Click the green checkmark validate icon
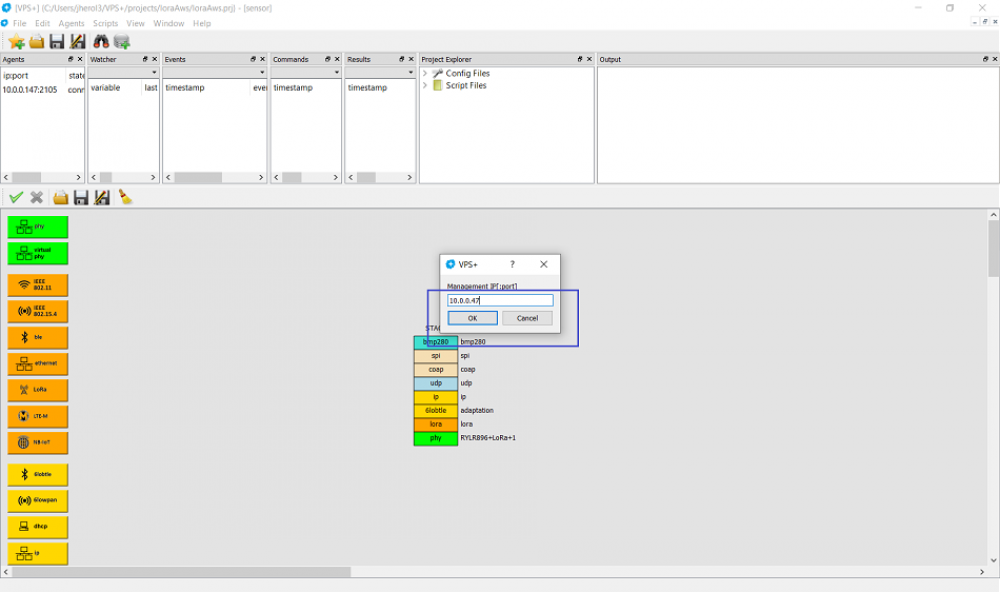 pos(16,198)
